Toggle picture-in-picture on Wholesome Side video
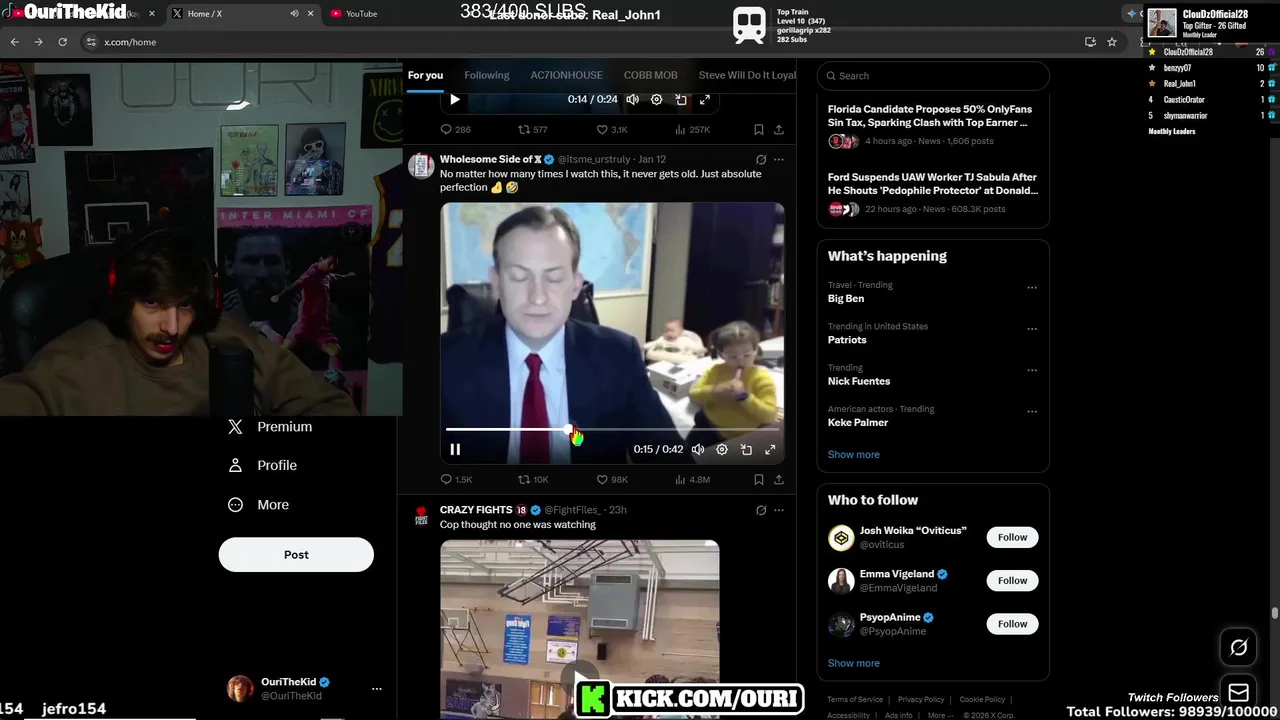1280x720 pixels. [x=746, y=450]
